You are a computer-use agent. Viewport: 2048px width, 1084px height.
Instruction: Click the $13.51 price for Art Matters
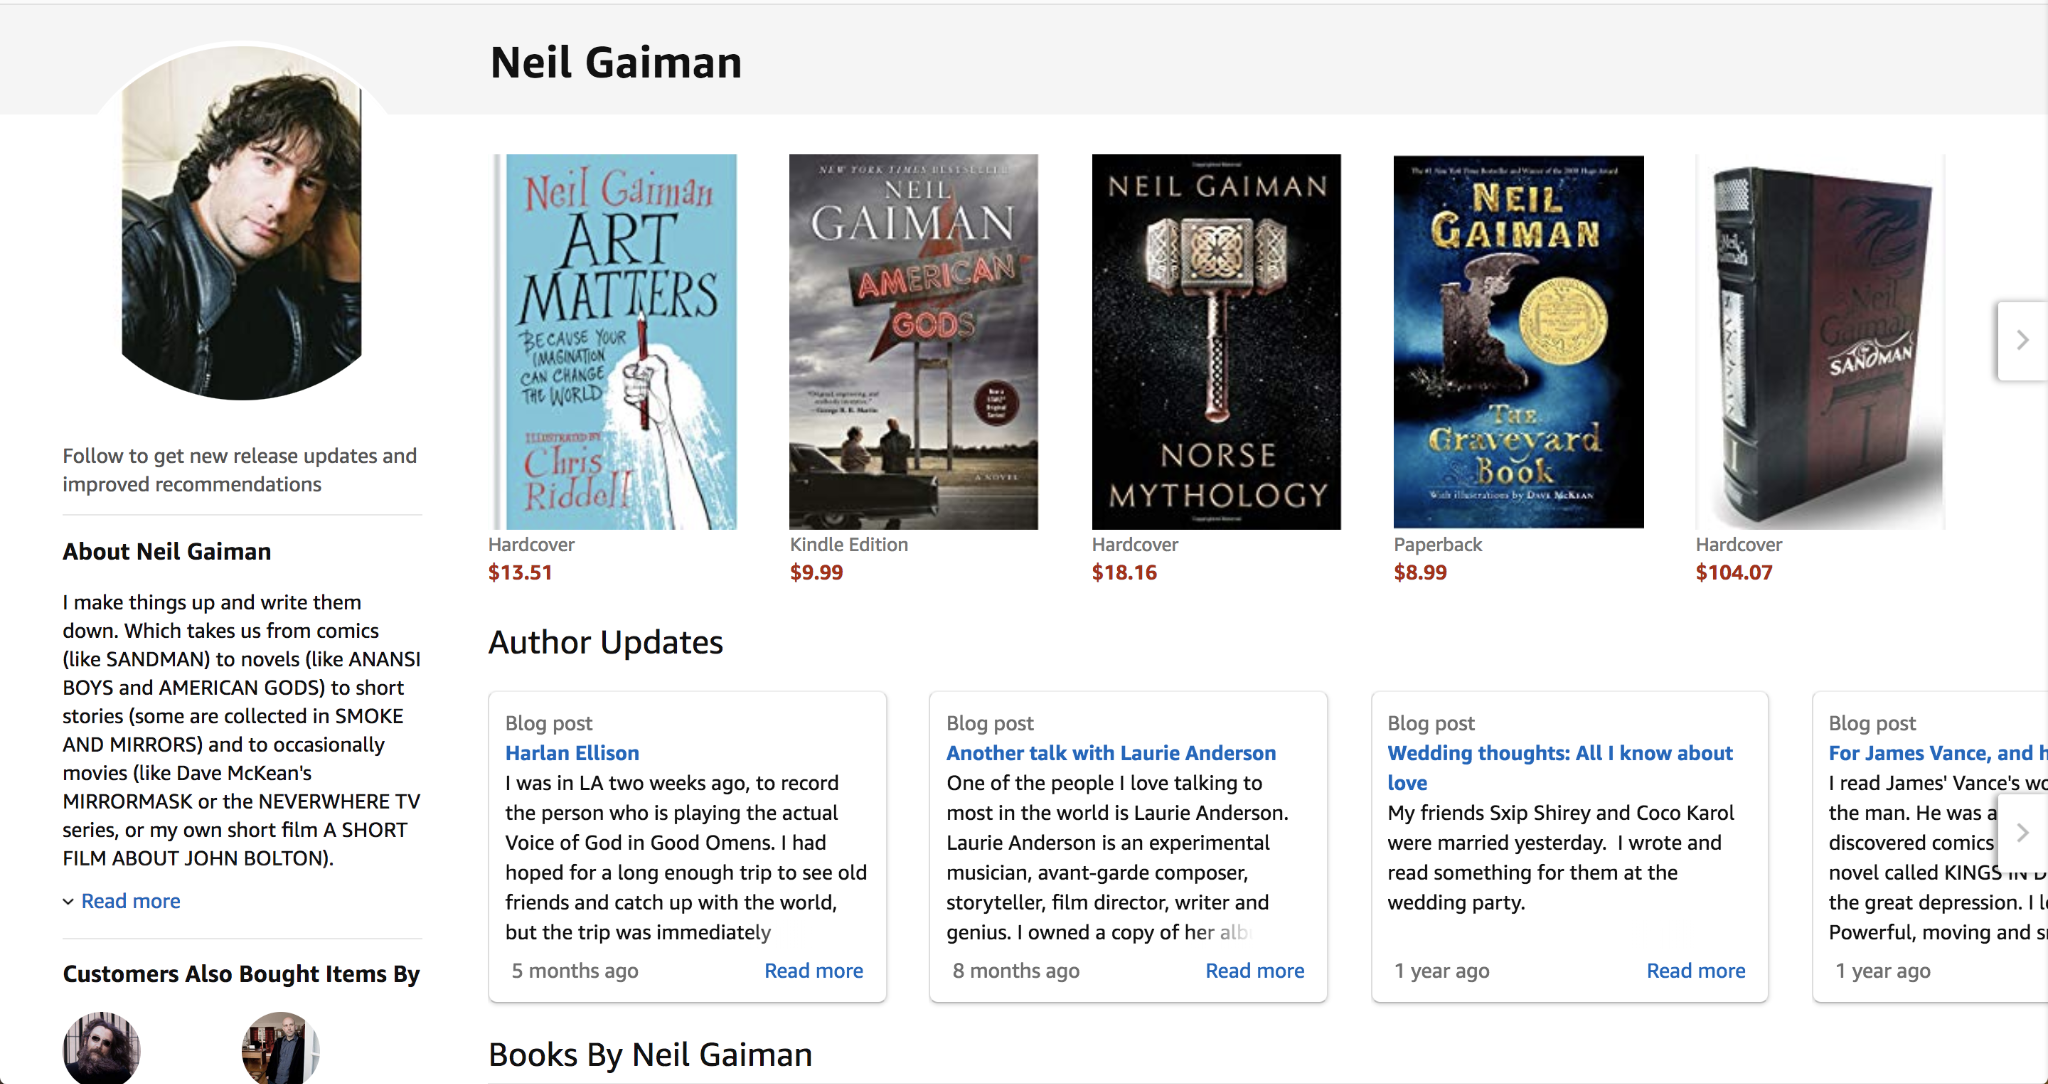pos(520,573)
